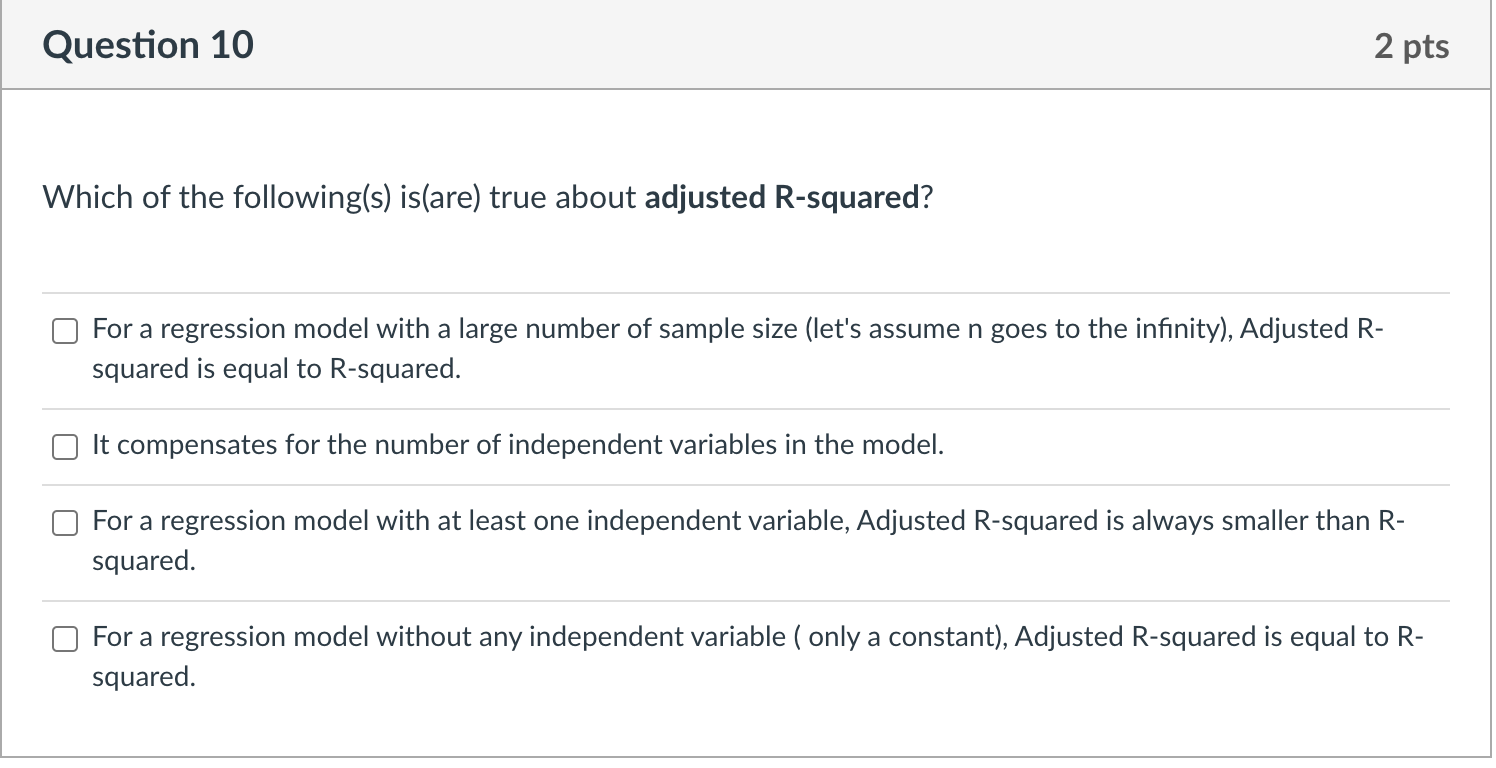Click the second answer statement text

(x=516, y=446)
